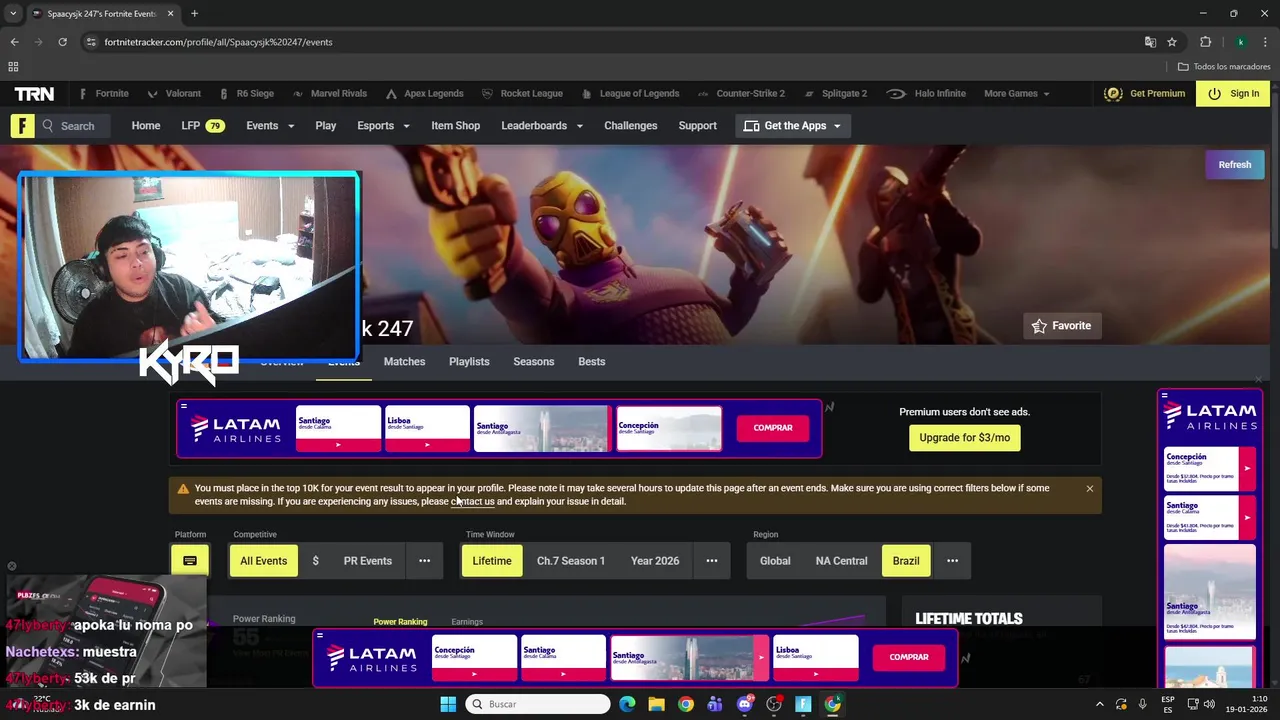1280x720 pixels.
Task: Dismiss the top-10K warning banner
Action: [1090, 489]
